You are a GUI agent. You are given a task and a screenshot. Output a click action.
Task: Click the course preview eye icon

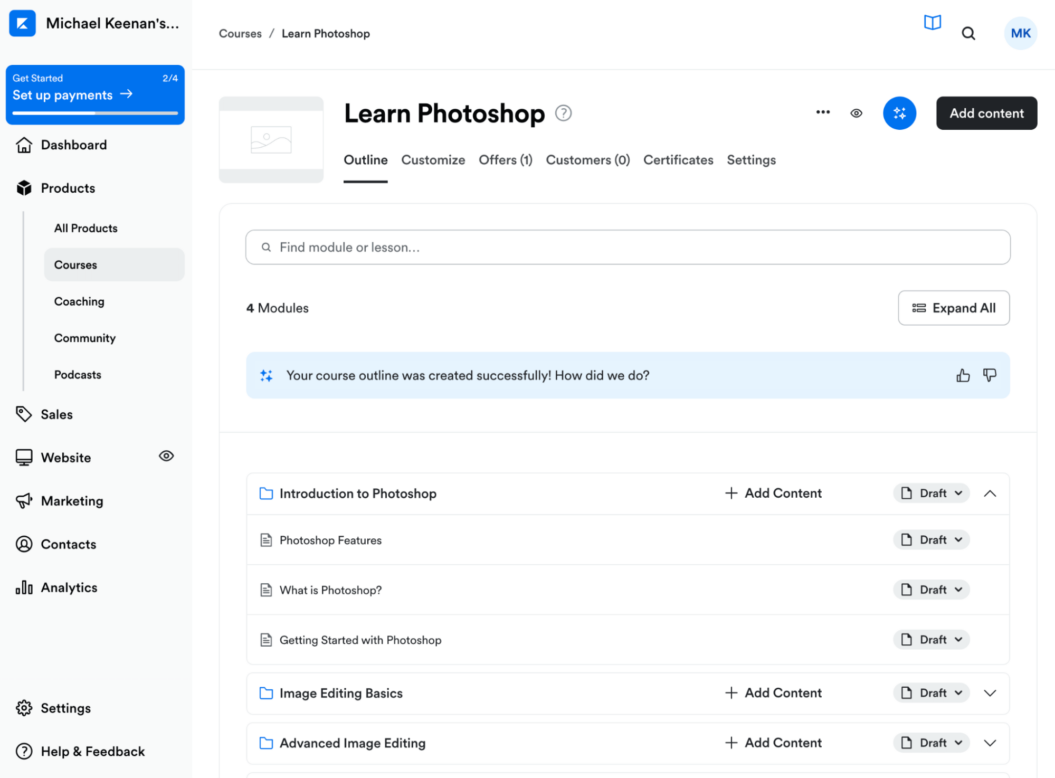[x=856, y=113]
